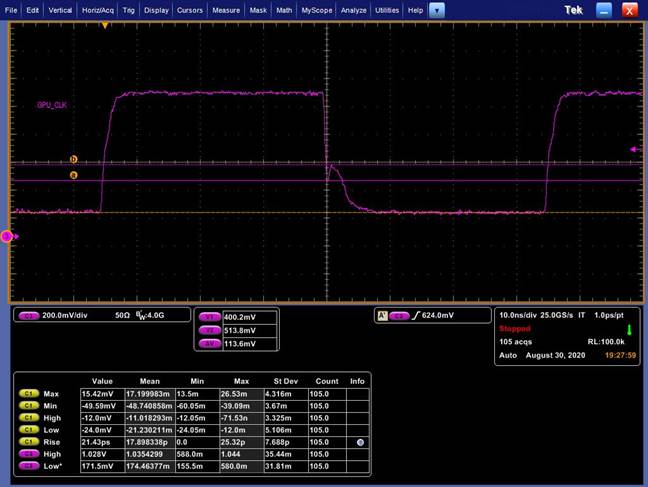Click the red Stopped acquisition status
Image resolution: width=648 pixels, height=487 pixels.
pyautogui.click(x=515, y=329)
